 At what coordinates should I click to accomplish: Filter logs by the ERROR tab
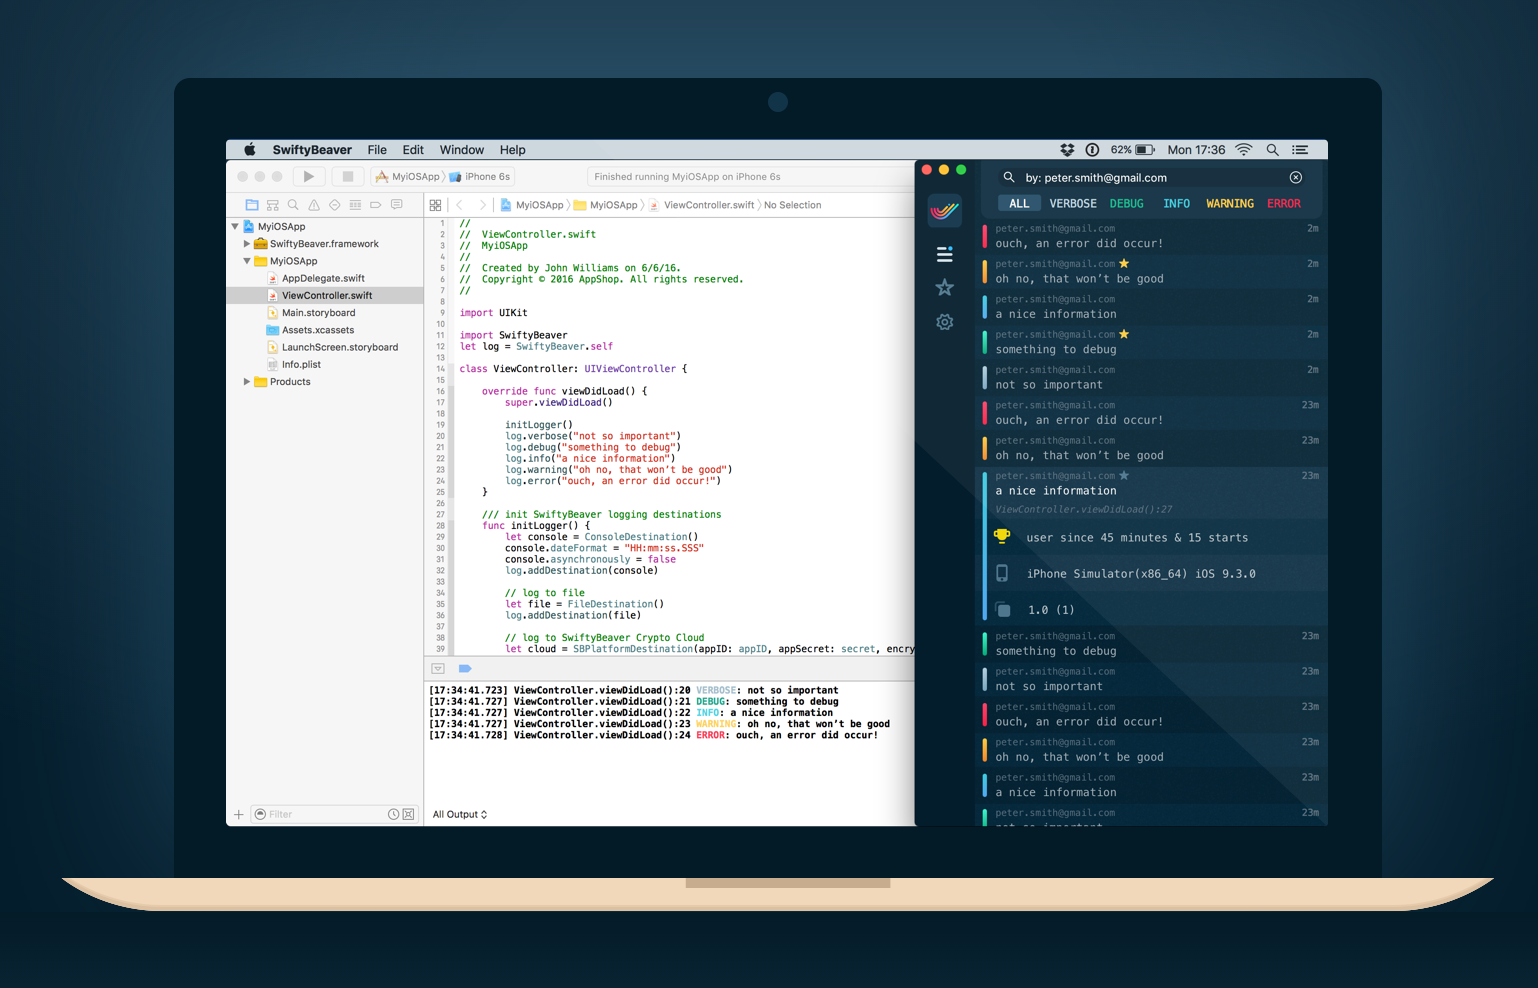click(x=1284, y=204)
